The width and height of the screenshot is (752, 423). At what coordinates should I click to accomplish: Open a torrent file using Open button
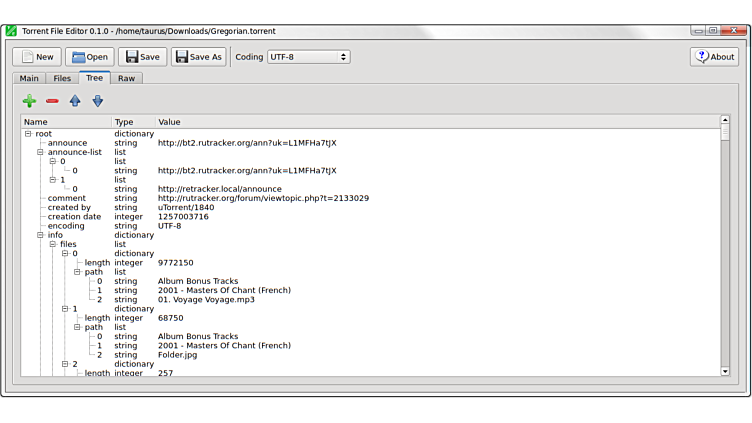pyautogui.click(x=89, y=57)
